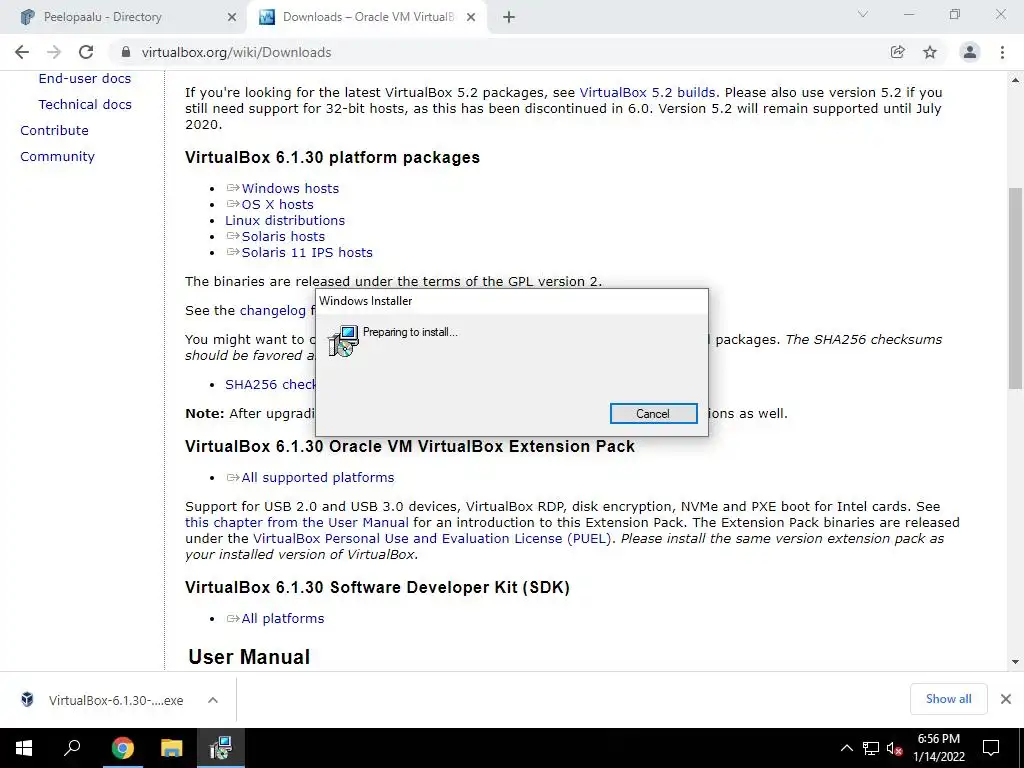Cancel the Windows Installer dialog

point(653,413)
